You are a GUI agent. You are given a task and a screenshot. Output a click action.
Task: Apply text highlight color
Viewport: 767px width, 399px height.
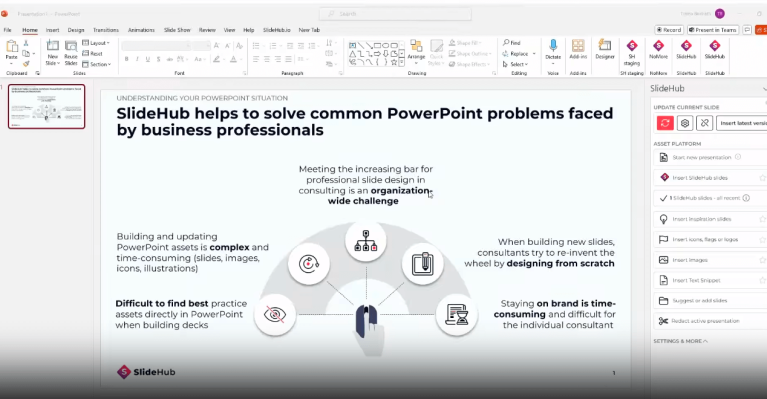[x=217, y=59]
